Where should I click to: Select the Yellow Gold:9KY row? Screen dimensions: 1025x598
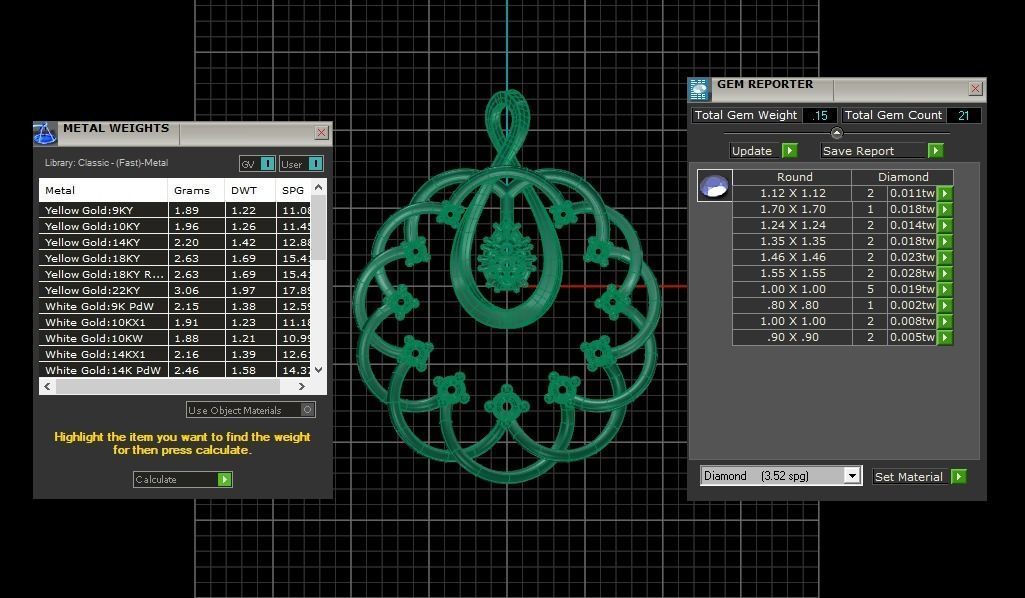pyautogui.click(x=175, y=210)
